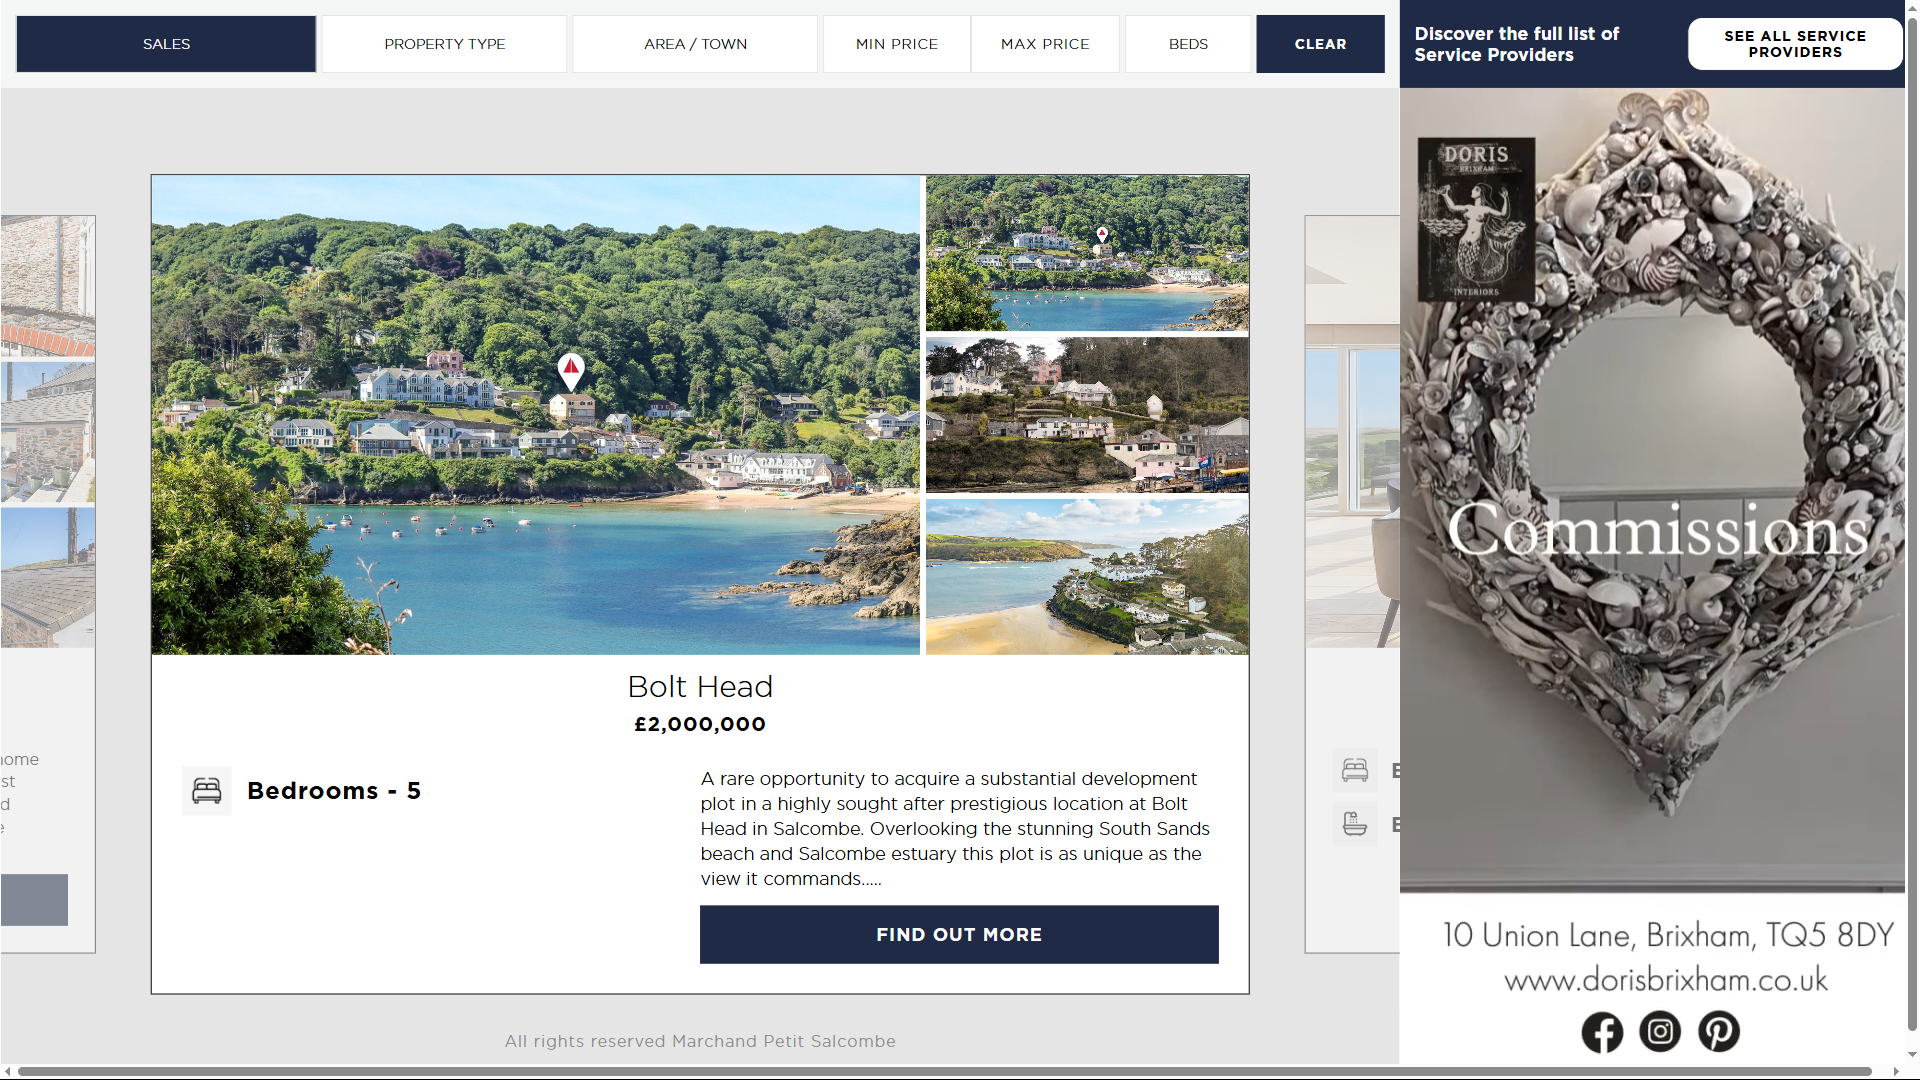Click the bed icon beside Bedrooms - 5
Screen dimensions: 1920x1080
(x=207, y=791)
